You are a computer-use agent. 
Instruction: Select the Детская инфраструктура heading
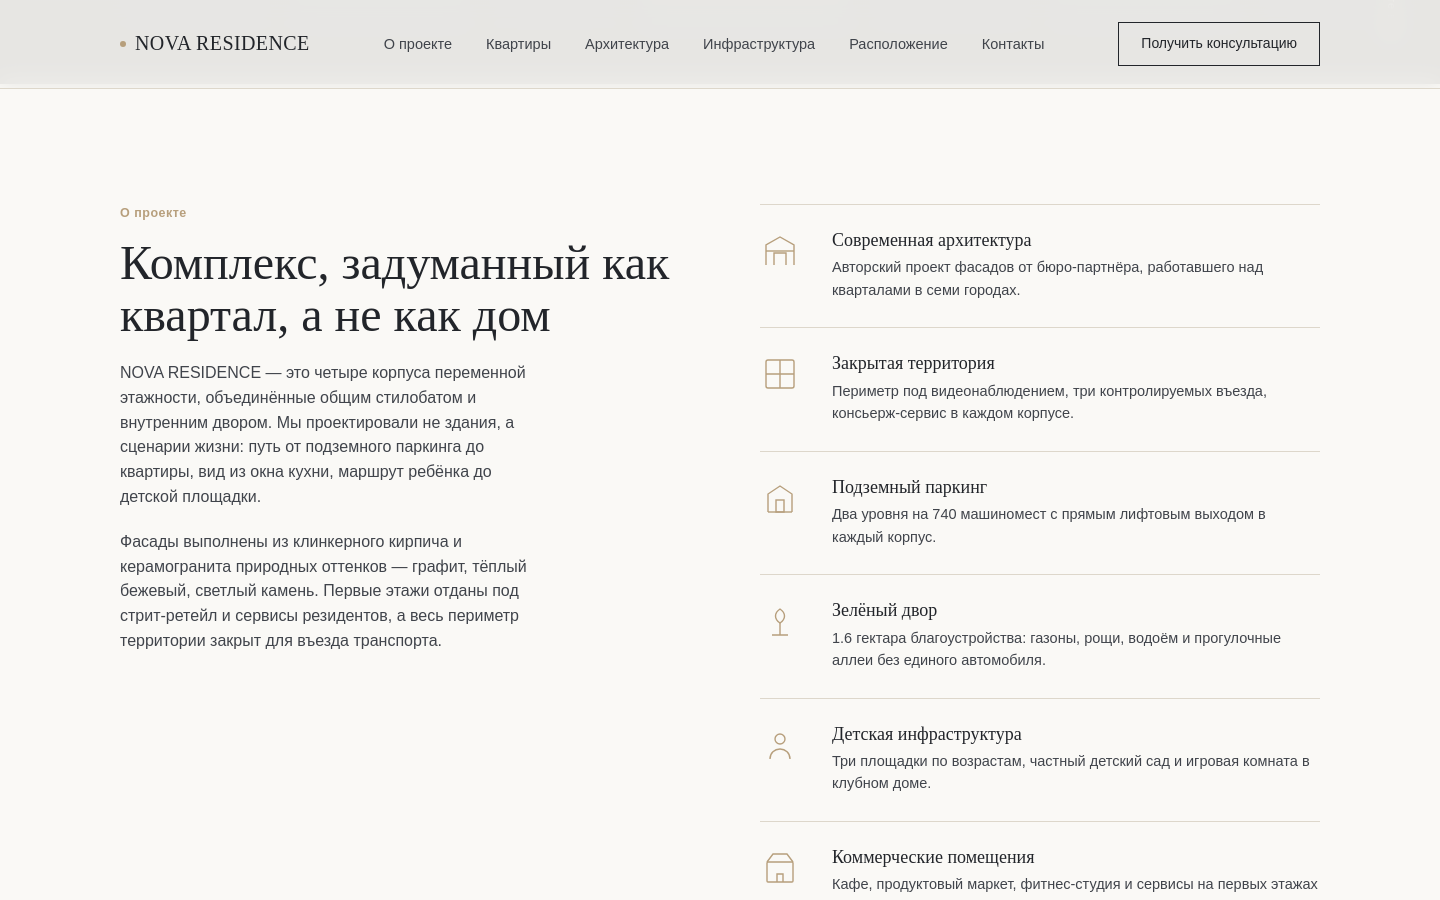coord(927,734)
